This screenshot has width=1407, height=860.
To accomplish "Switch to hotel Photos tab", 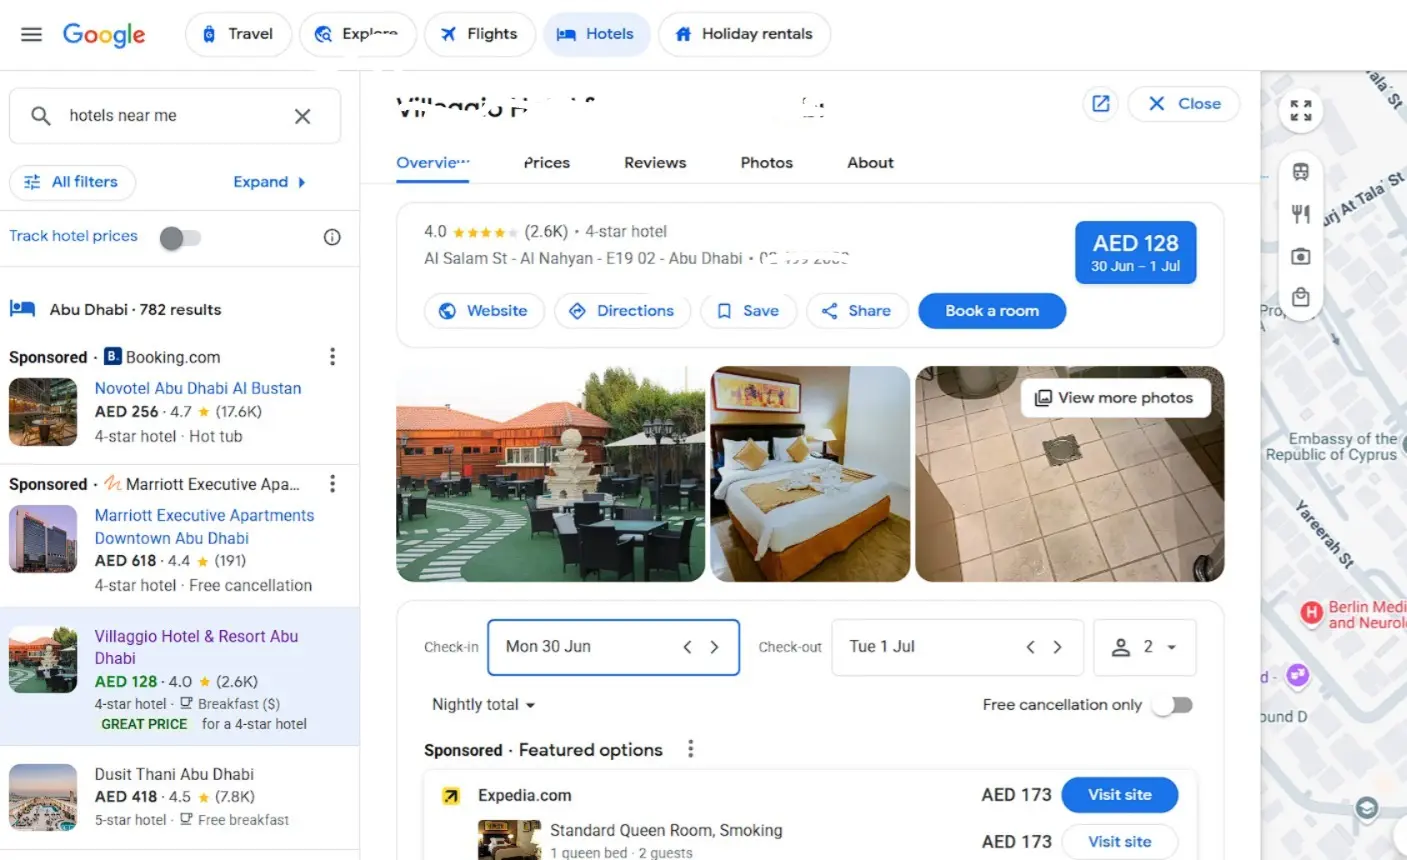I will tap(767, 163).
